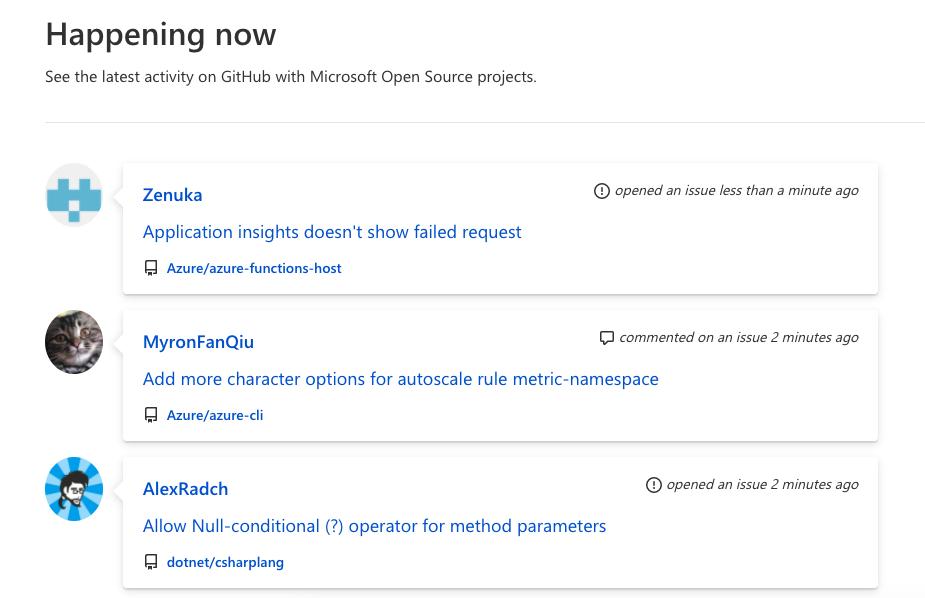Click the "Happening now" heading
925x598 pixels.
pyautogui.click(x=161, y=35)
